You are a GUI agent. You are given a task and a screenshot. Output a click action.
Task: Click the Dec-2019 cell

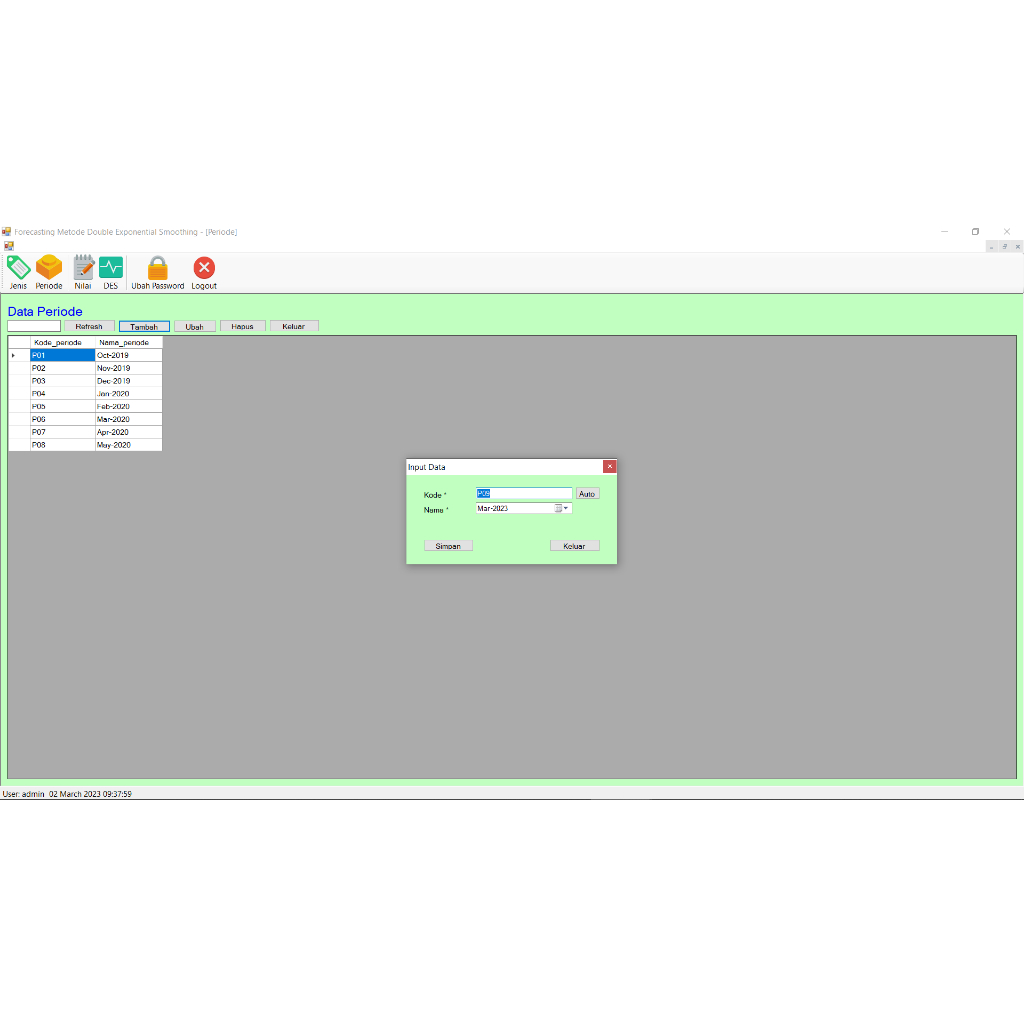coord(128,381)
